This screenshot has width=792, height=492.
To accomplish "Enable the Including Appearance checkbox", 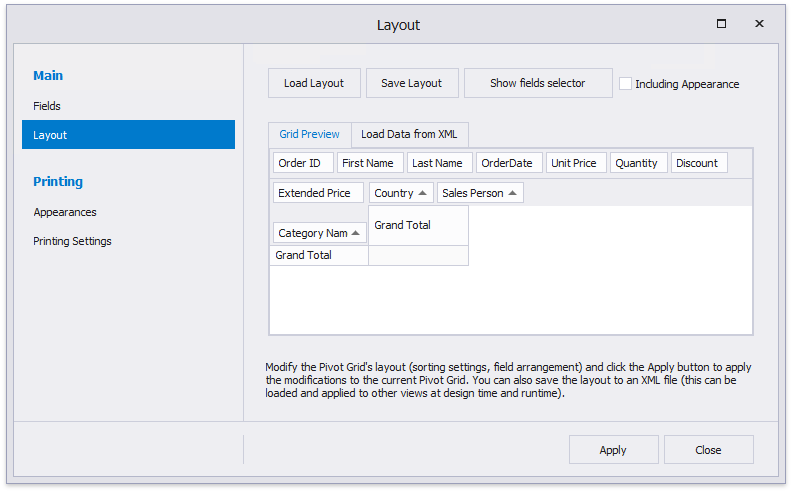I will point(626,84).
